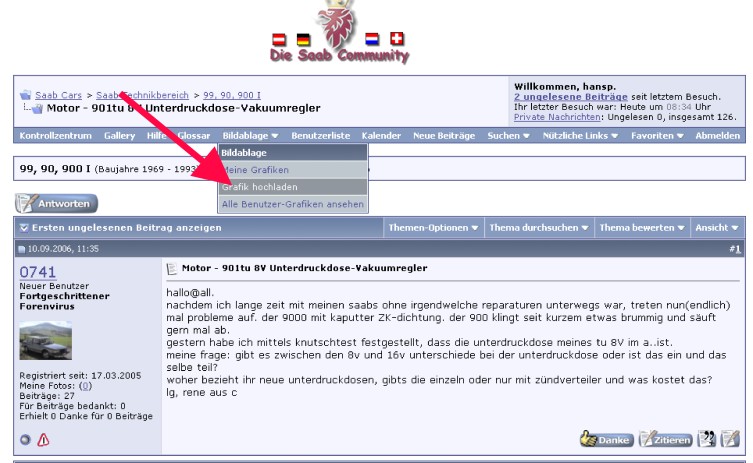Image resolution: width=753 pixels, height=463 pixels.
Task: Open Kontrollzentrum in the navigation bar
Action: pos(55,136)
